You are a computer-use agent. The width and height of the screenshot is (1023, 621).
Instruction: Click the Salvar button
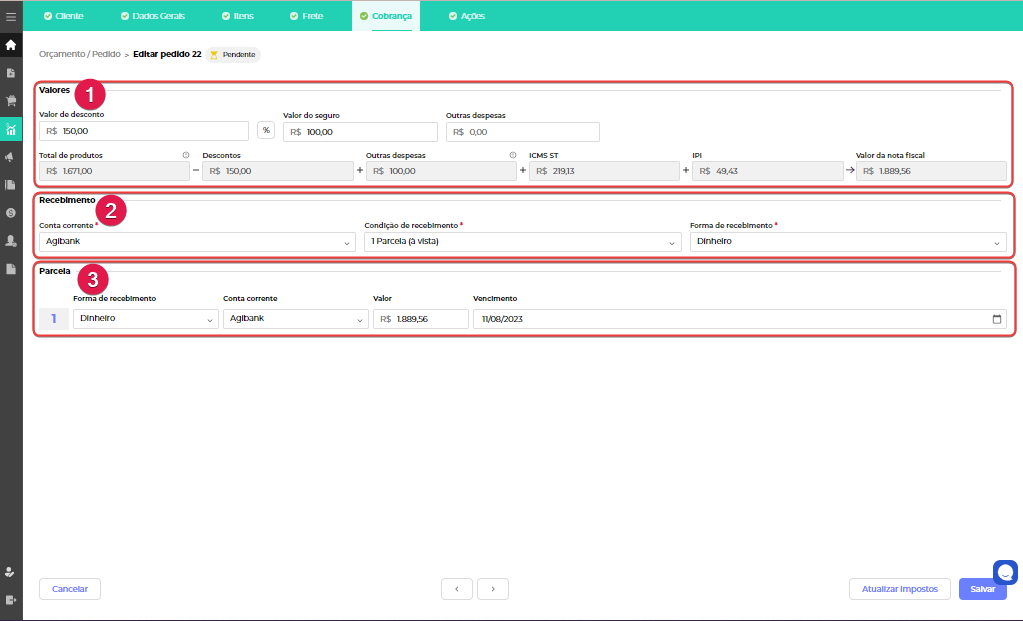click(x=982, y=589)
